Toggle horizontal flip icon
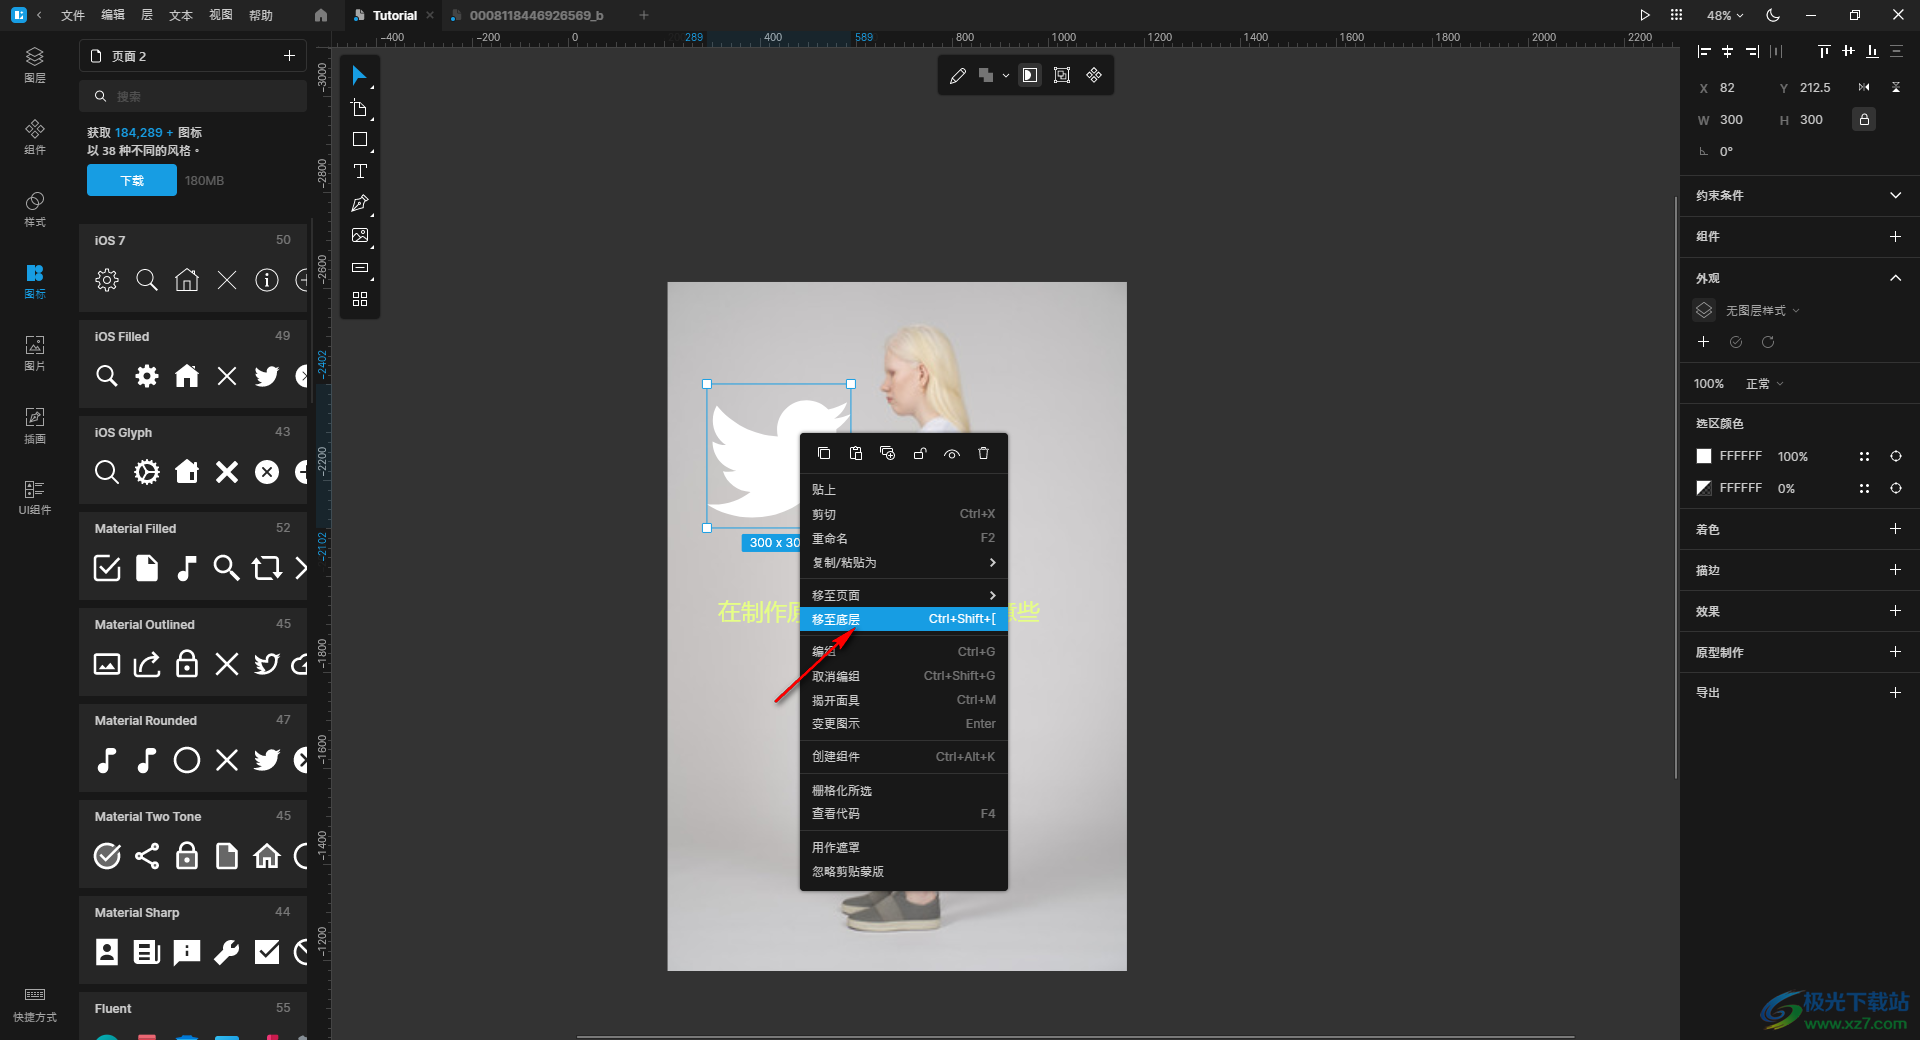This screenshot has width=1920, height=1040. [x=1864, y=88]
